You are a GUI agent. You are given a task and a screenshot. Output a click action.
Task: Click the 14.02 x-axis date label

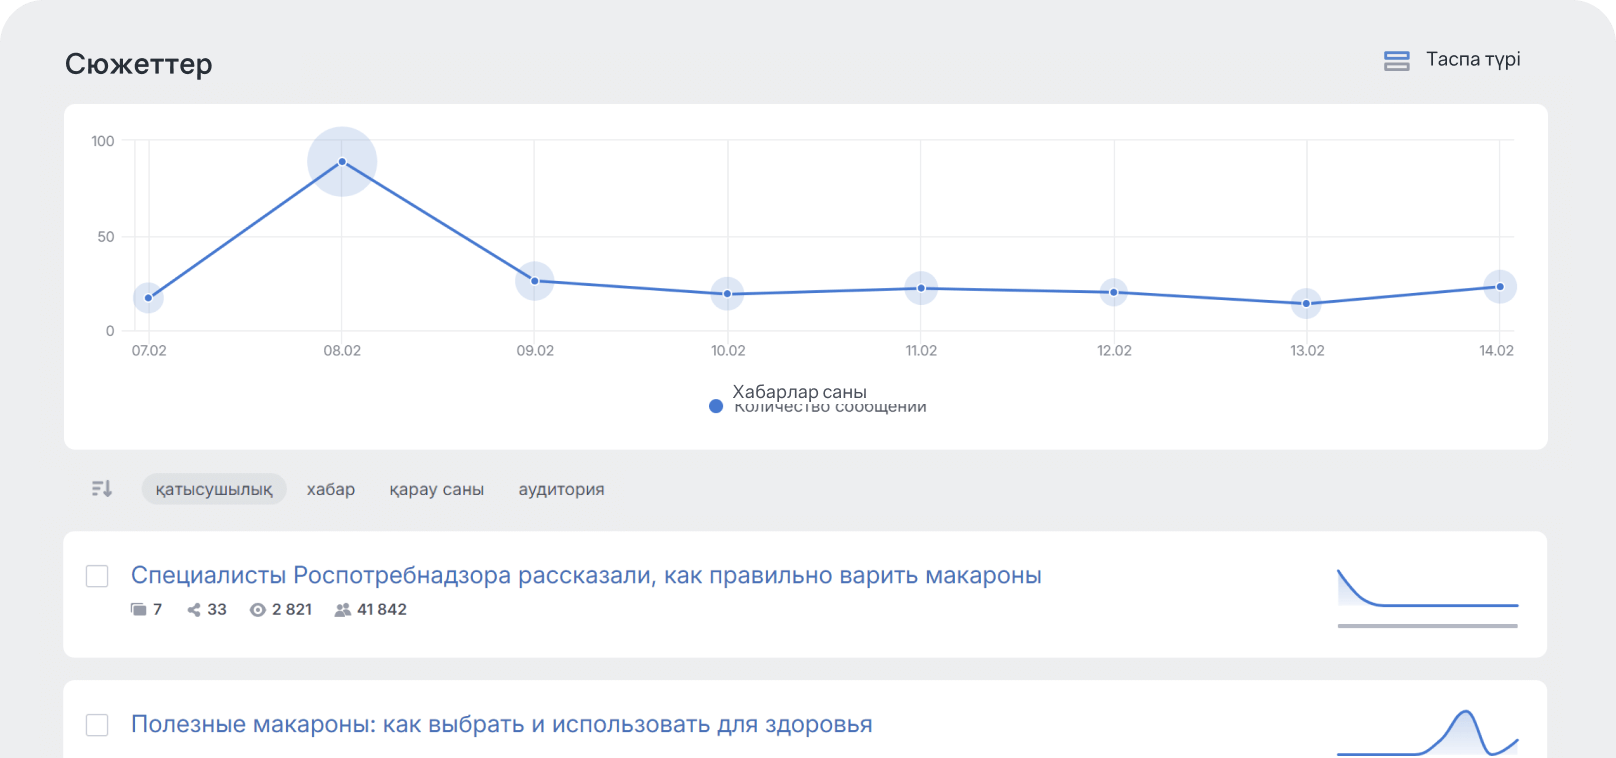pos(1496,351)
